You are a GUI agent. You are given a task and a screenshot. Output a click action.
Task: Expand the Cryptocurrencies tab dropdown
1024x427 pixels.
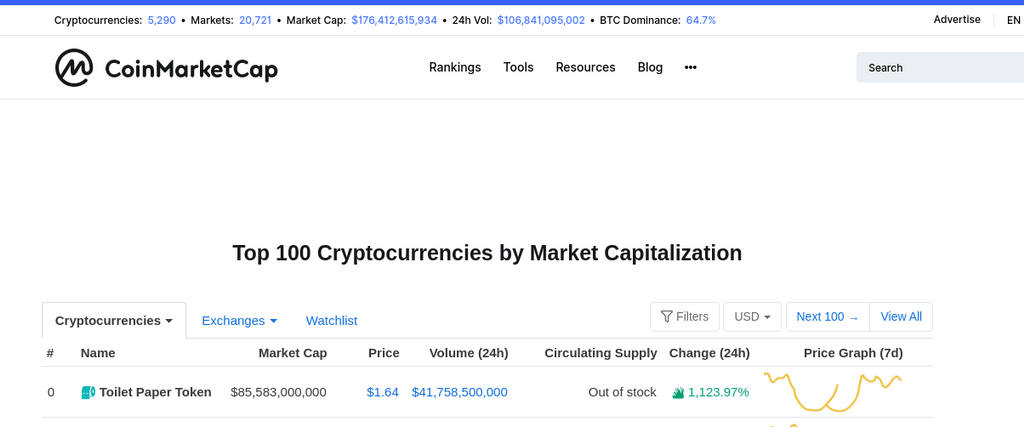(x=169, y=321)
